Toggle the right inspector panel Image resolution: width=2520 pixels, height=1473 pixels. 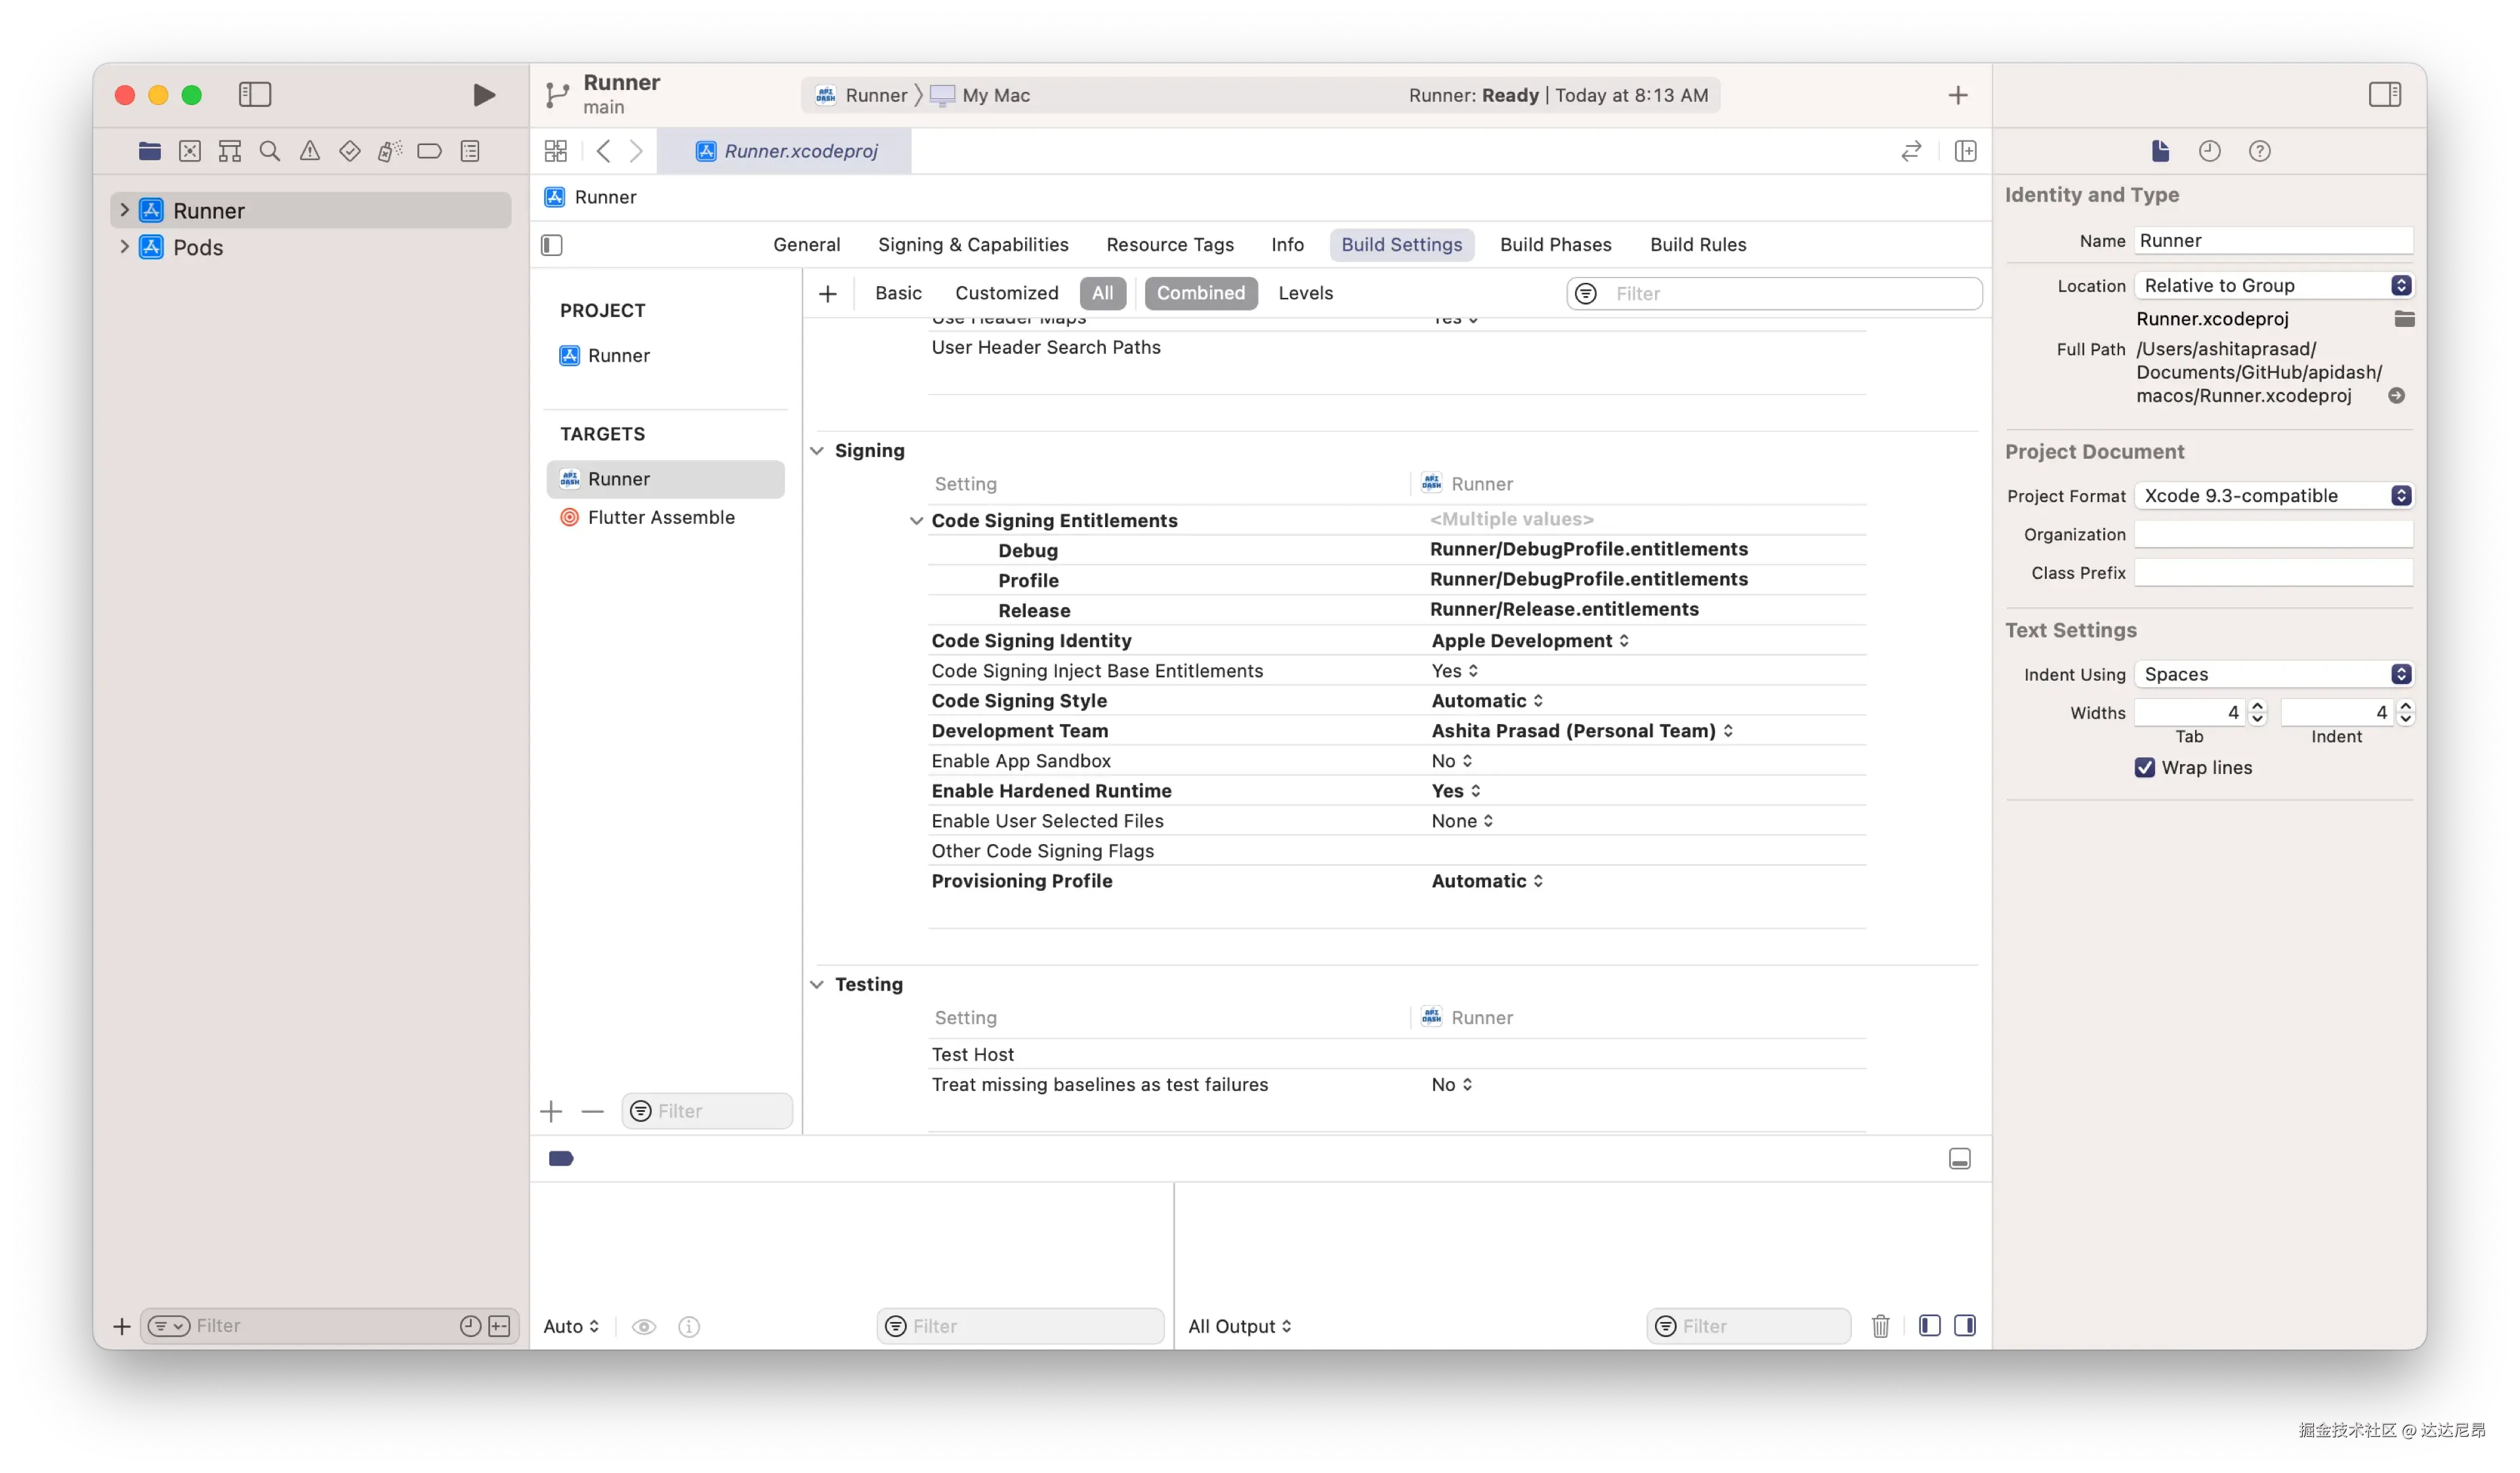tap(2384, 95)
